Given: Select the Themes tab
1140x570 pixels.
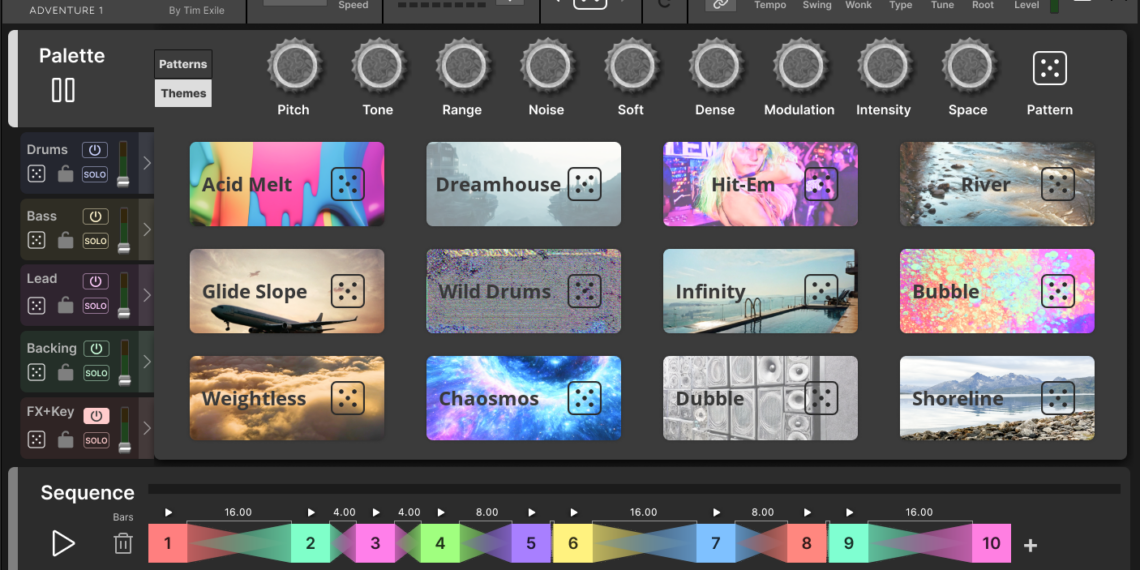Looking at the screenshot, I should point(183,93).
